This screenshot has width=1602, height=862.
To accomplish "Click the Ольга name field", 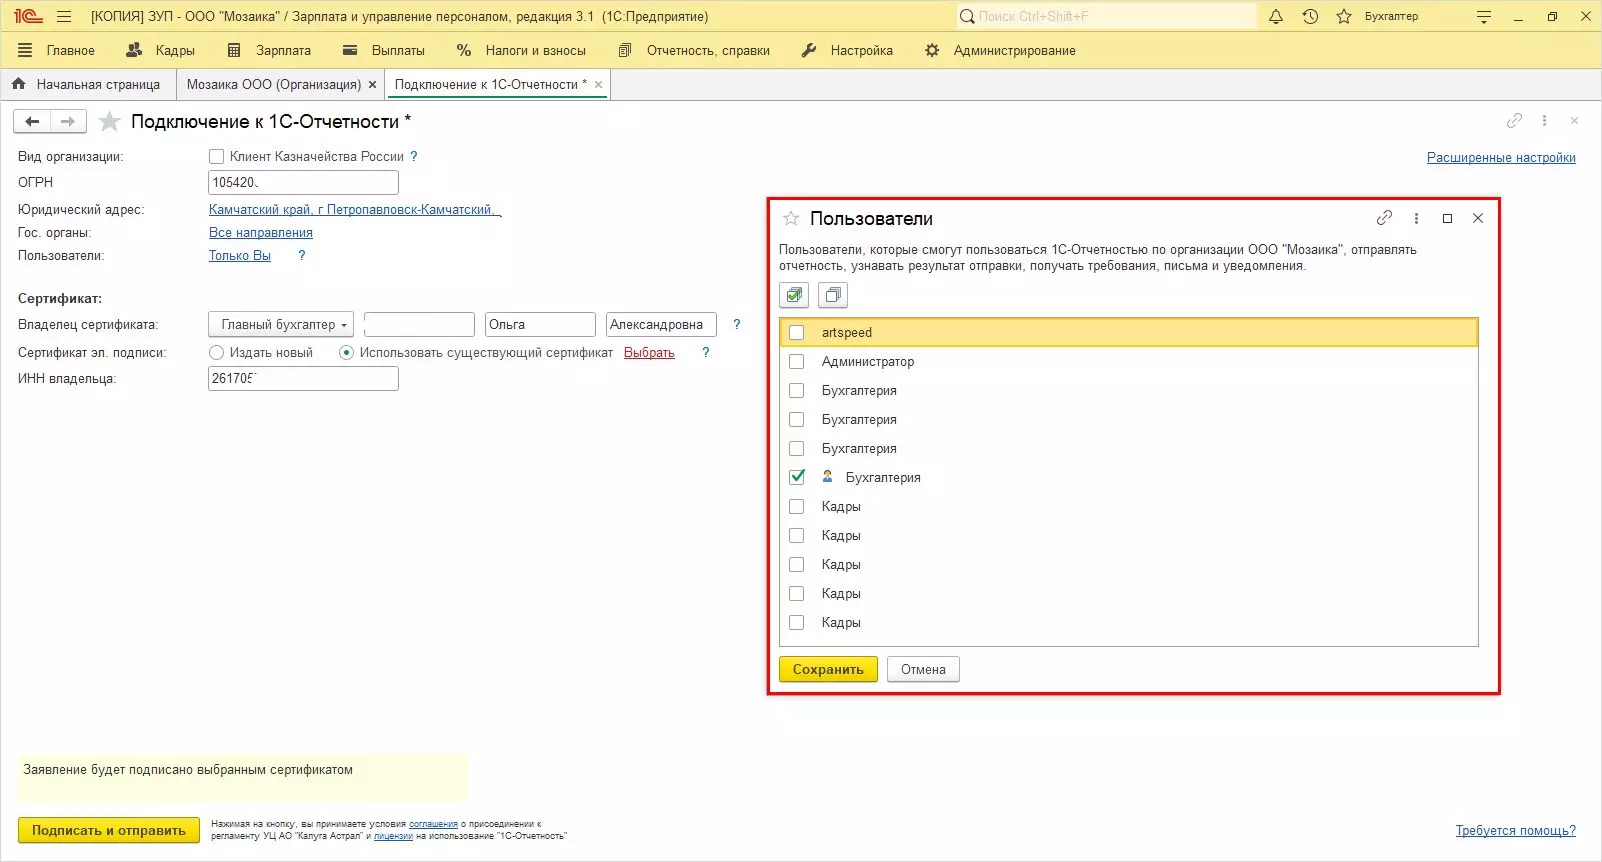I will (x=540, y=324).
